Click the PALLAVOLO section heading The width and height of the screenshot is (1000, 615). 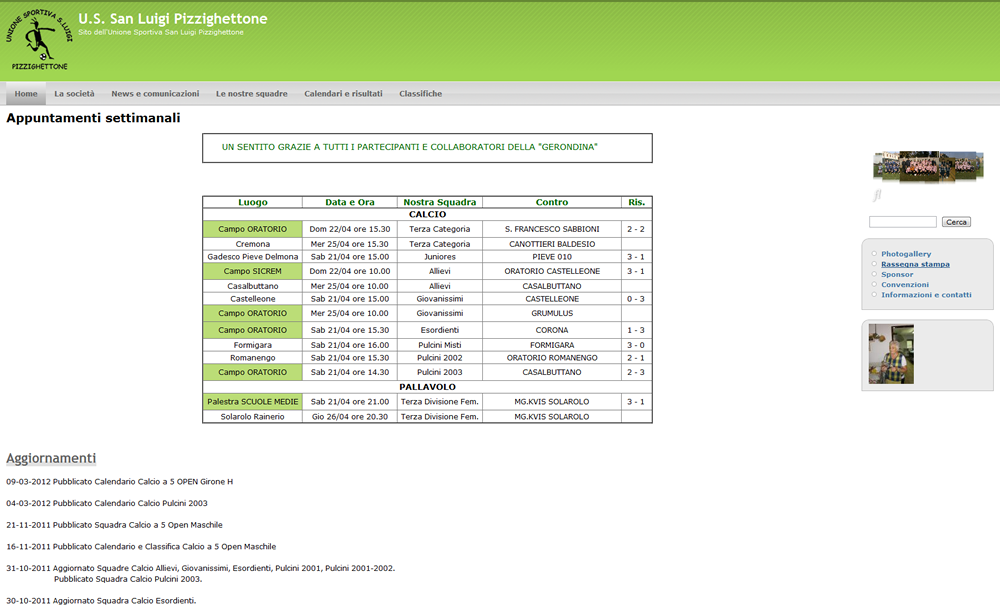427,387
